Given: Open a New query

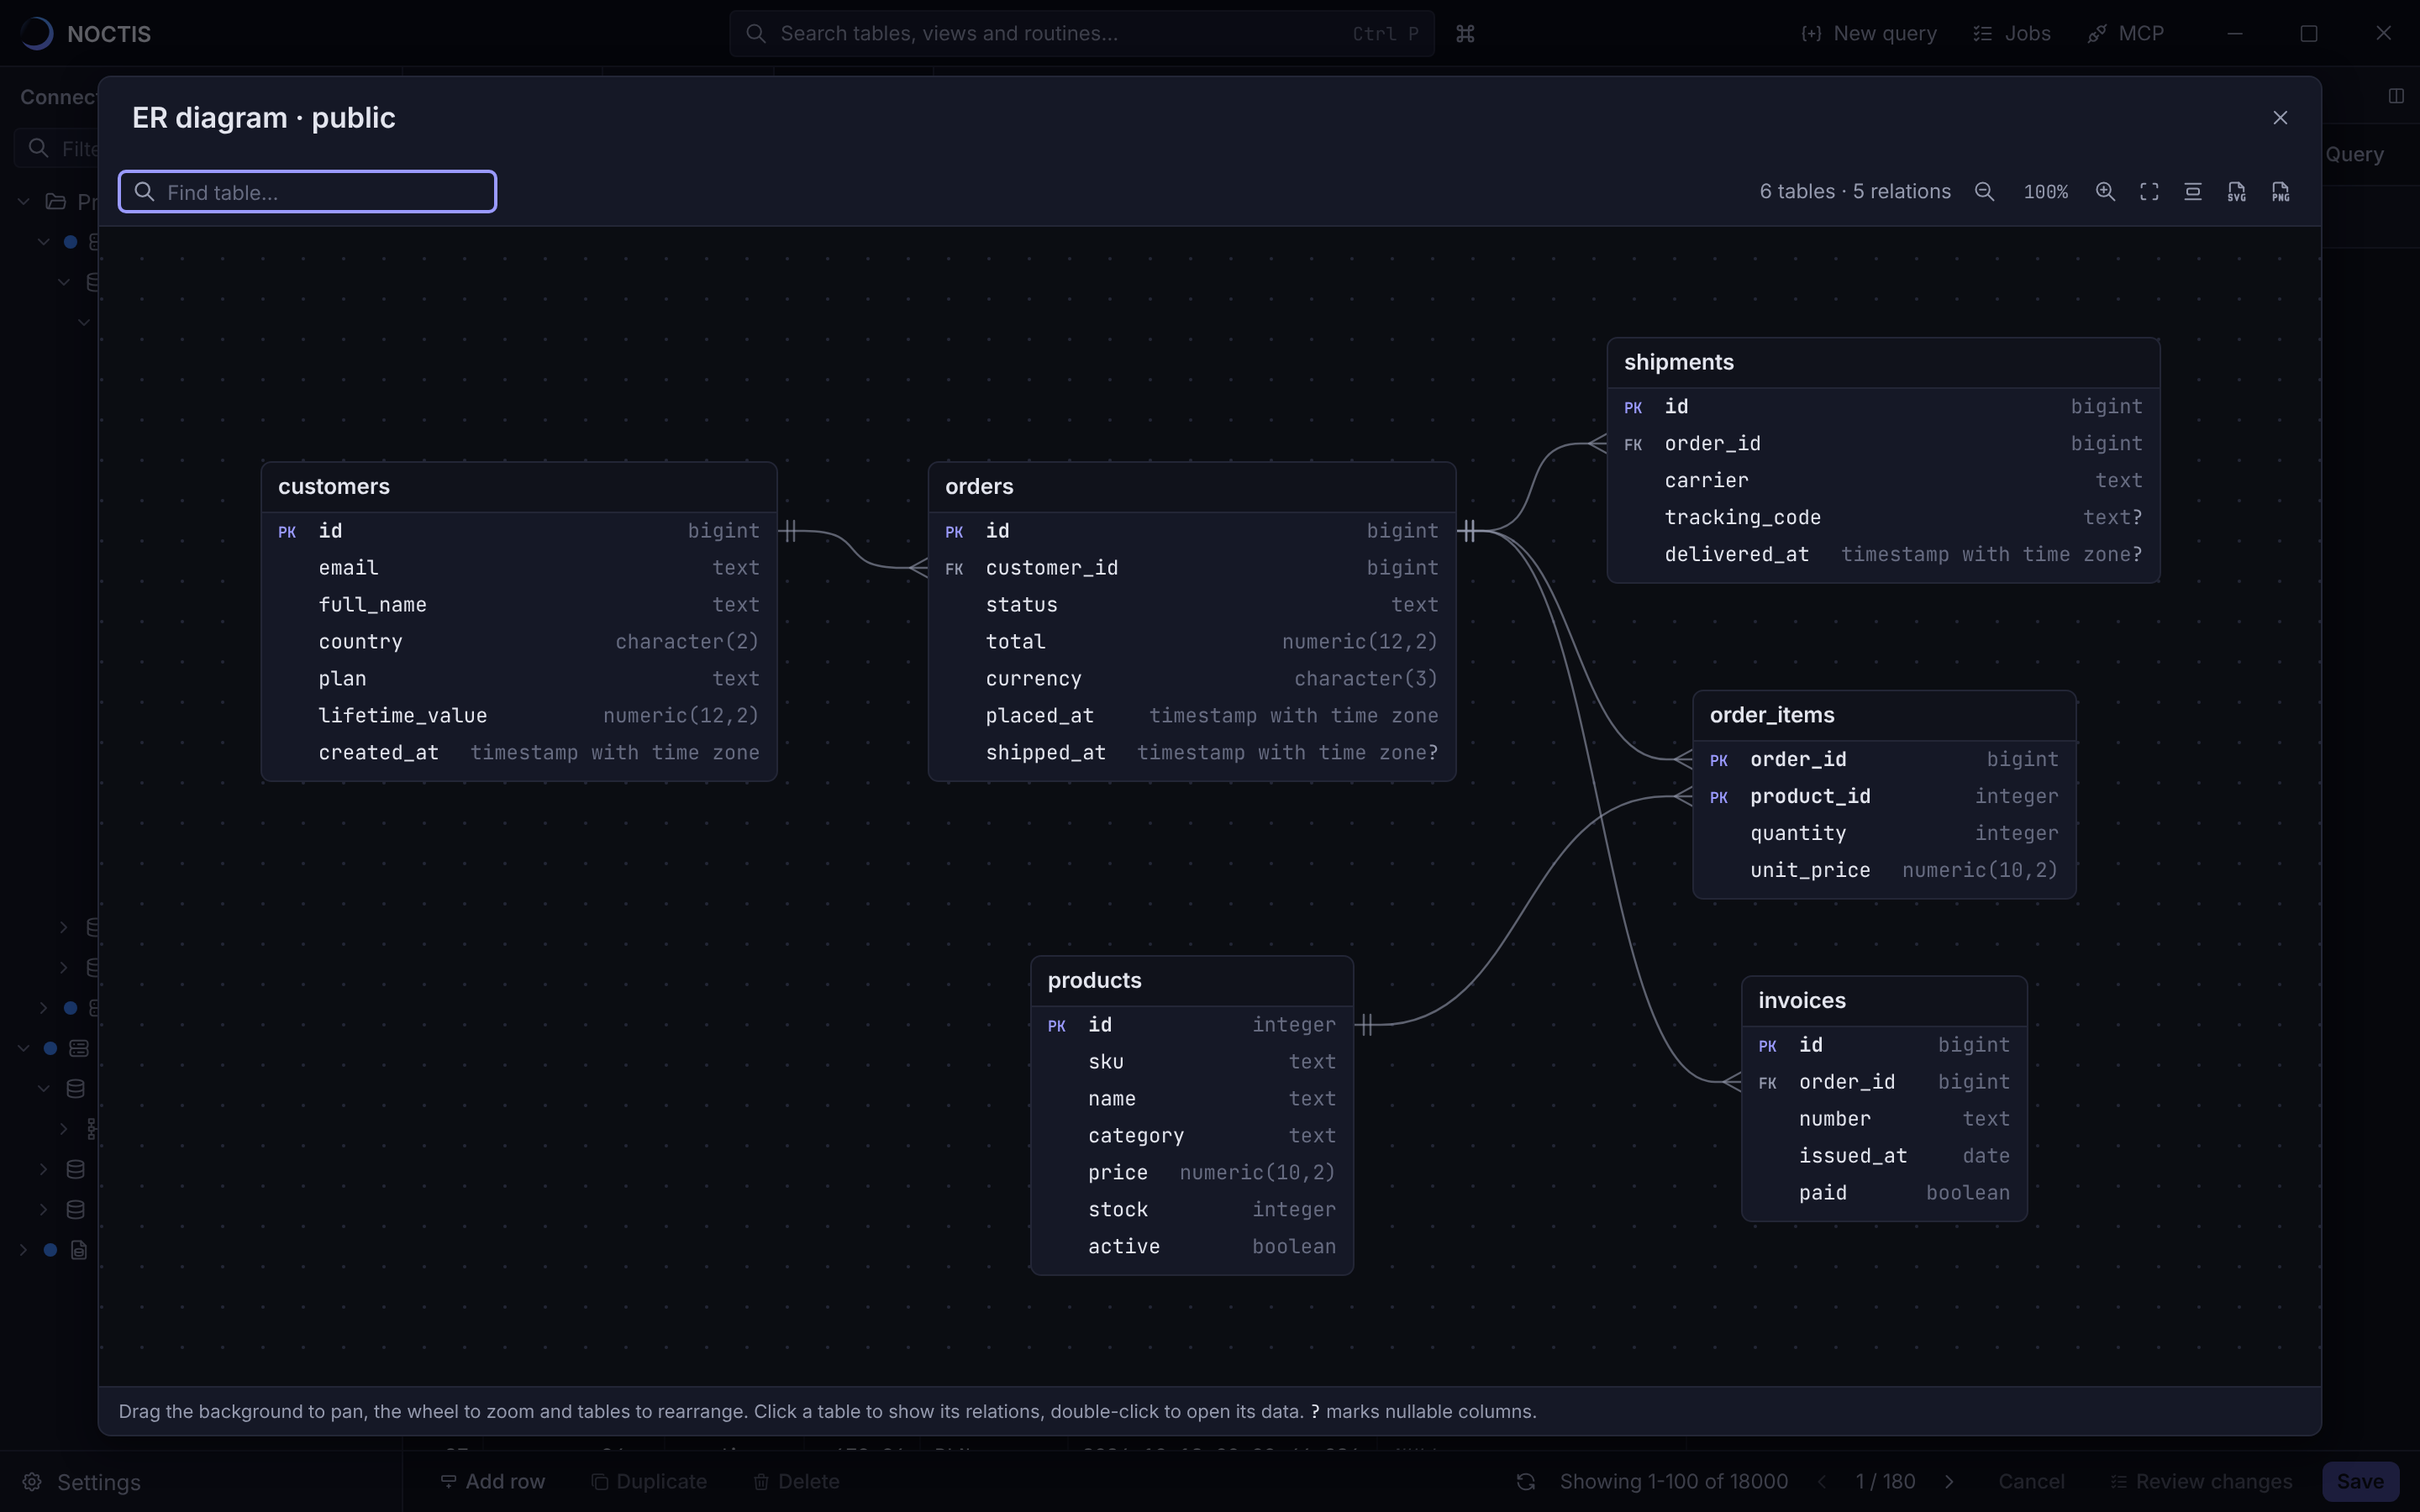Looking at the screenshot, I should click(1868, 34).
